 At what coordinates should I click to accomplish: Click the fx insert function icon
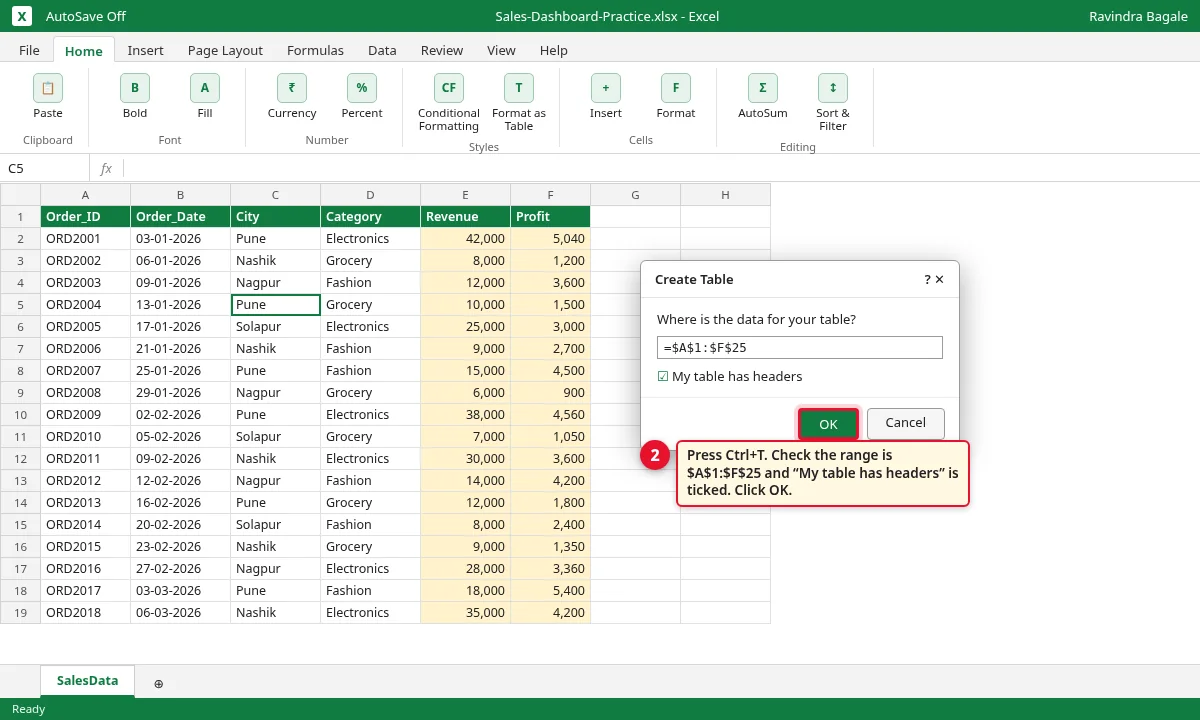click(x=106, y=168)
